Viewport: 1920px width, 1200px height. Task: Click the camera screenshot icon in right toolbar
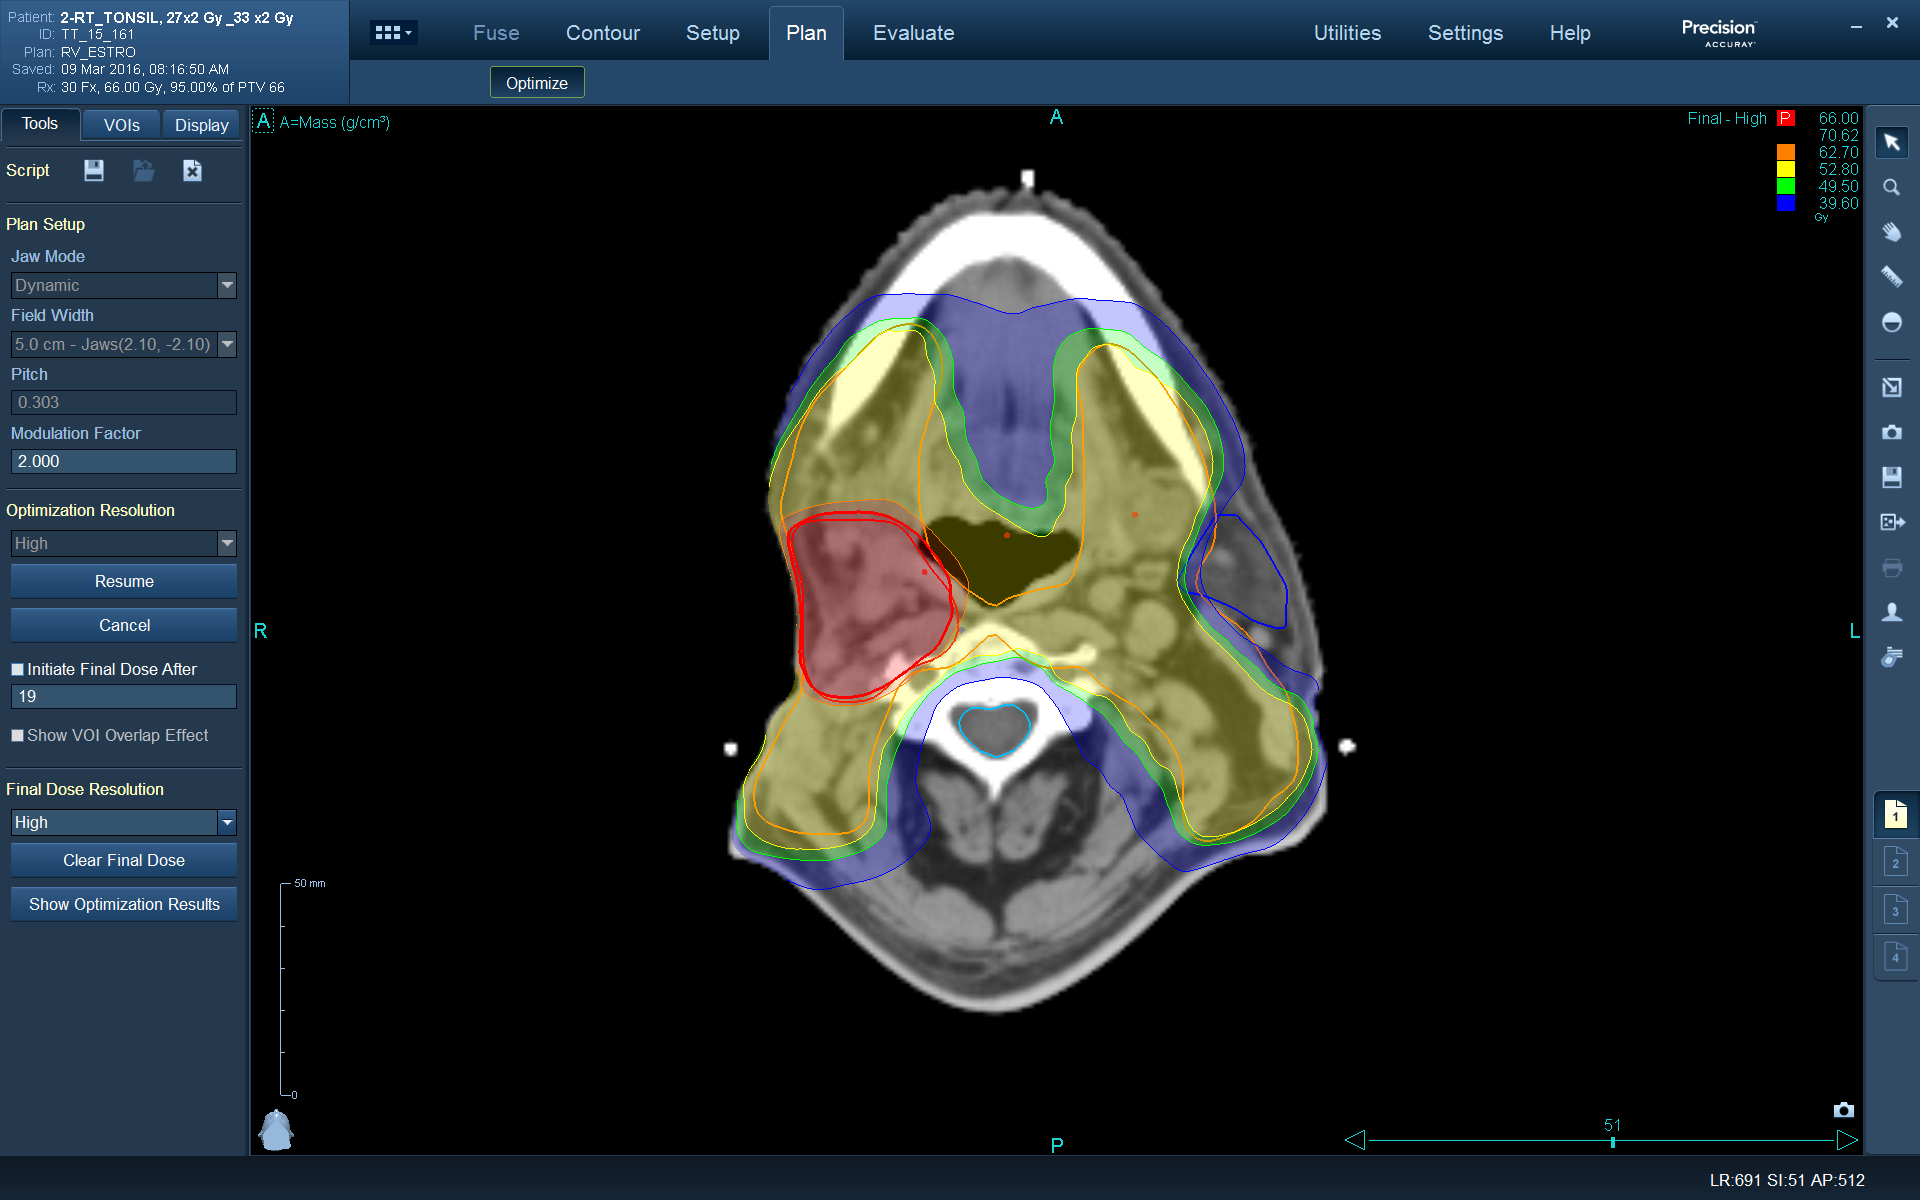tap(1891, 433)
